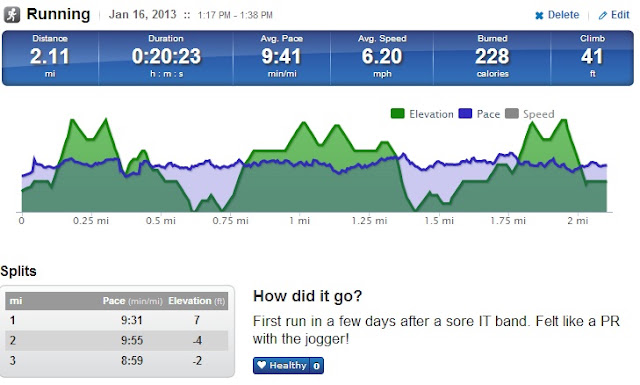Select the Avg. Pace 9:41 stat
The image size is (640, 385).
pos(282,56)
